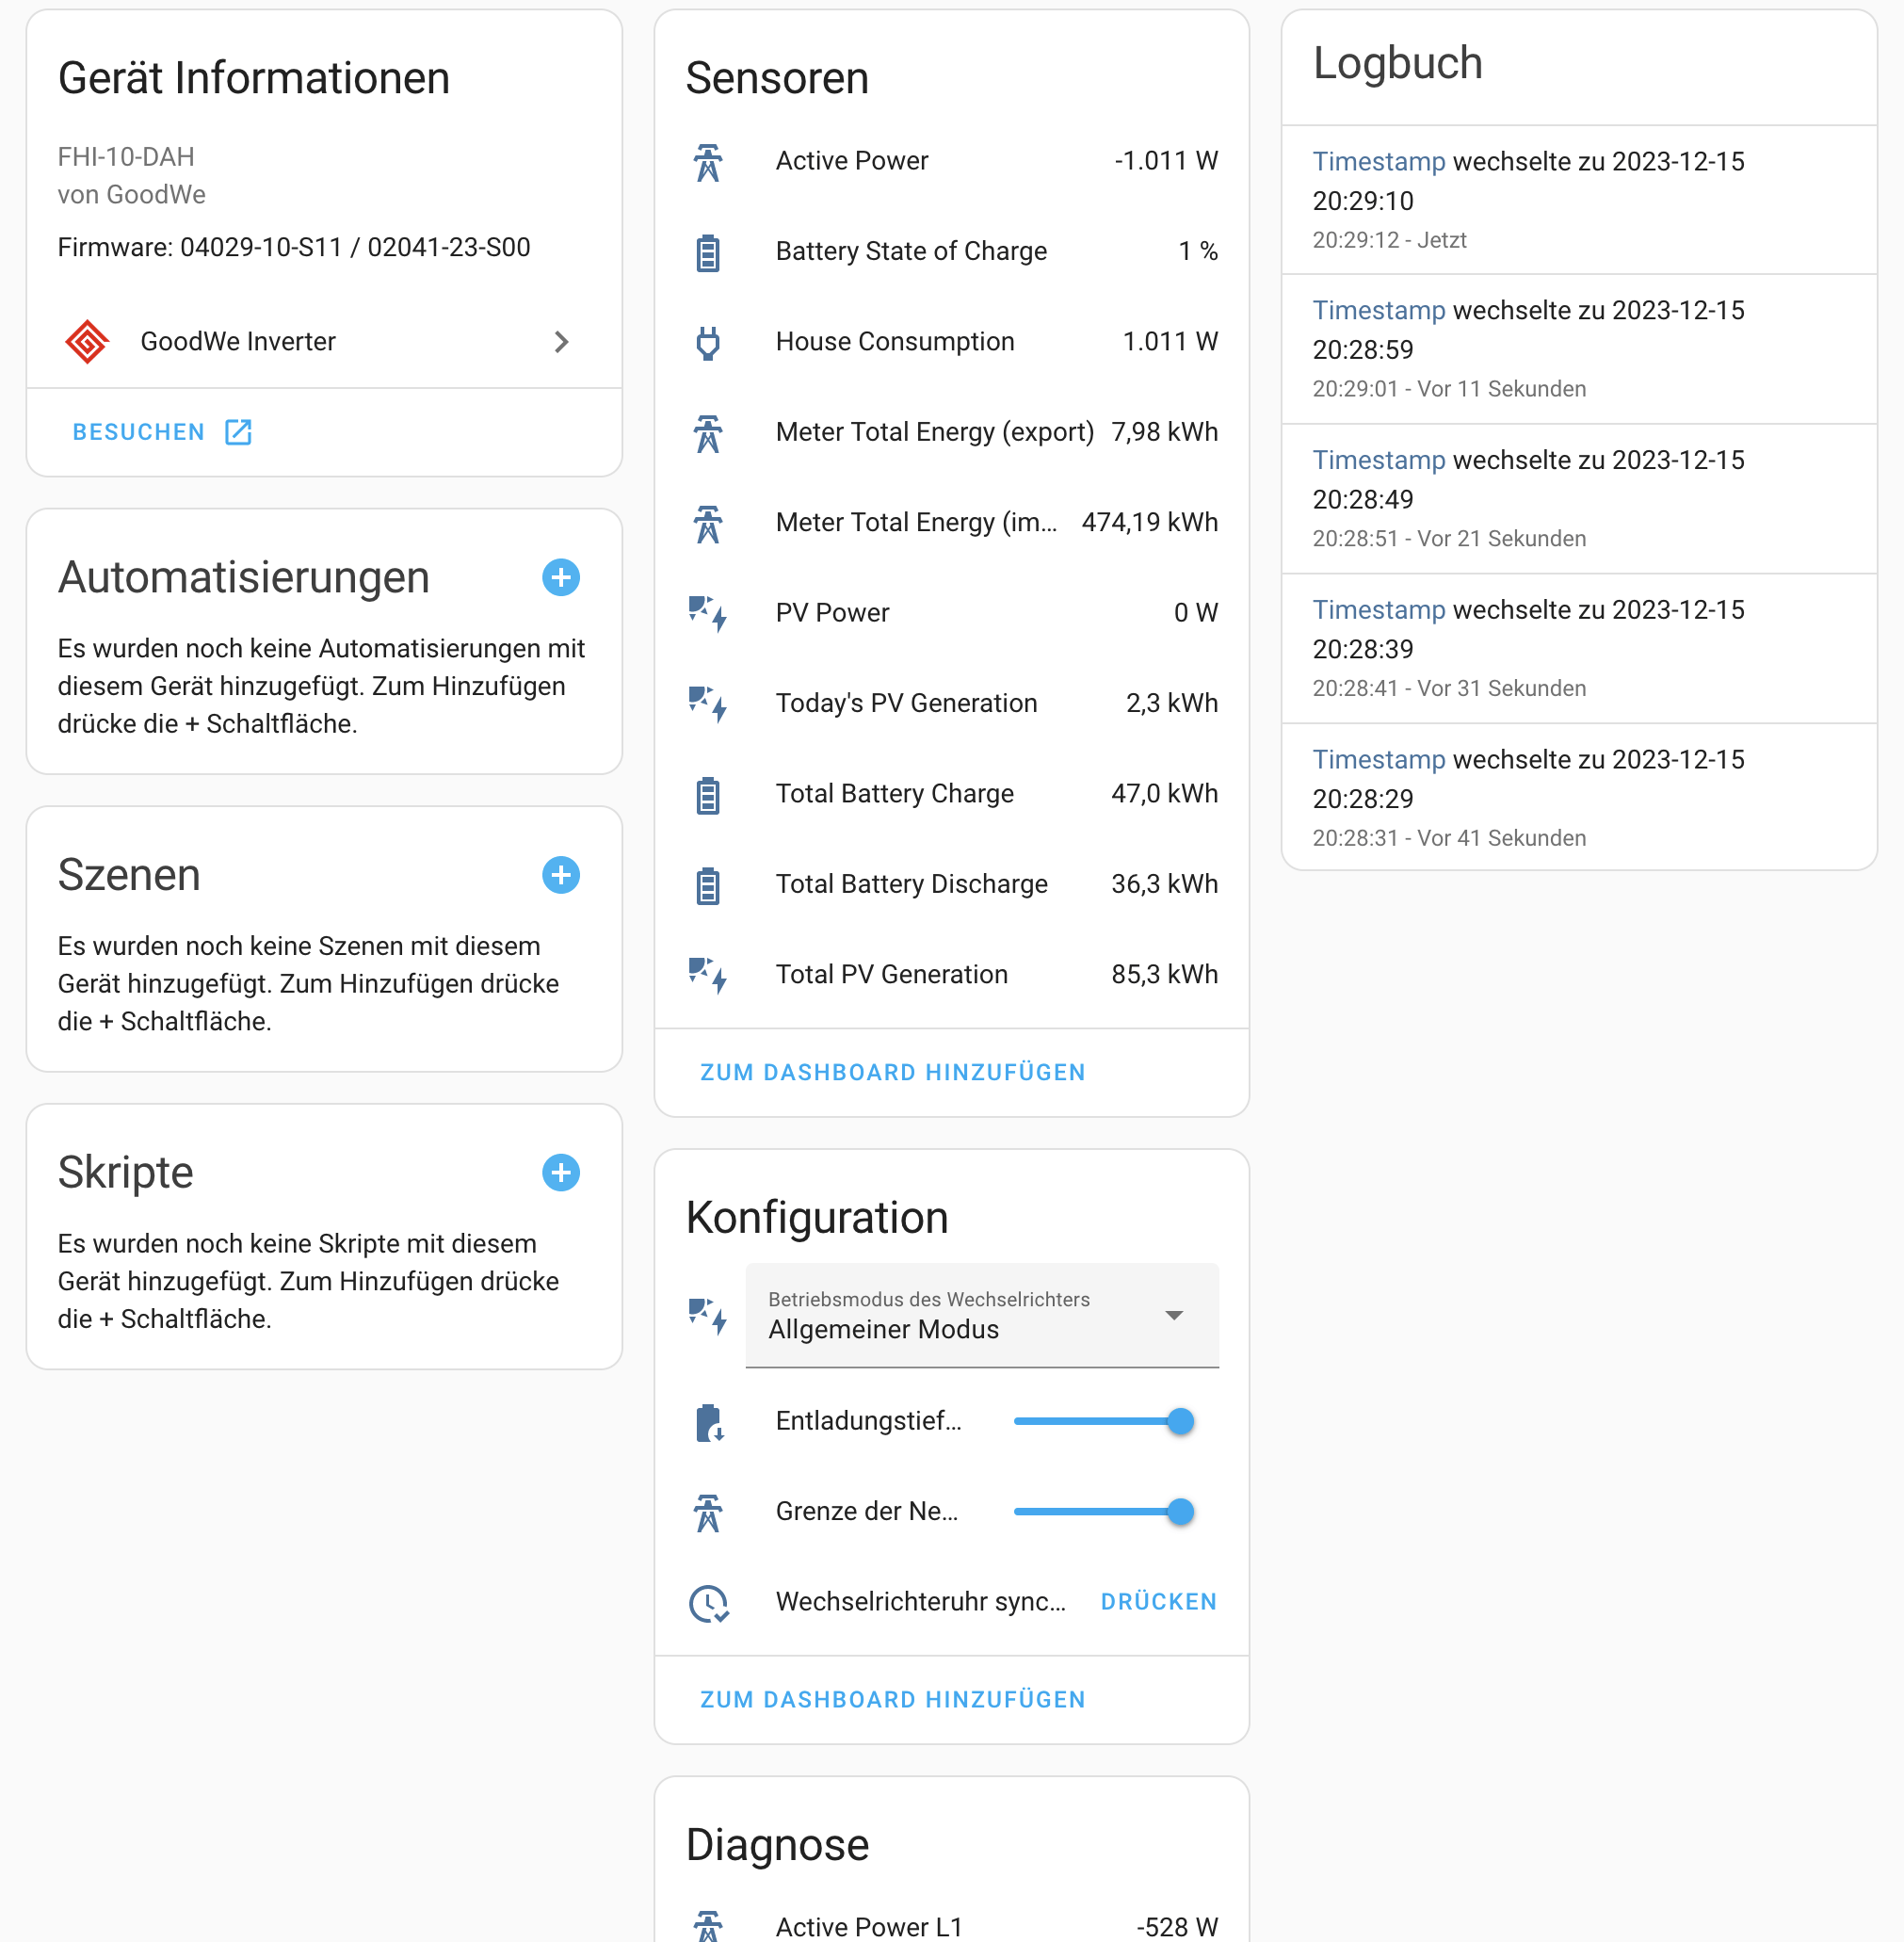
Task: Add a new automation with plus icon
Action: tap(560, 577)
